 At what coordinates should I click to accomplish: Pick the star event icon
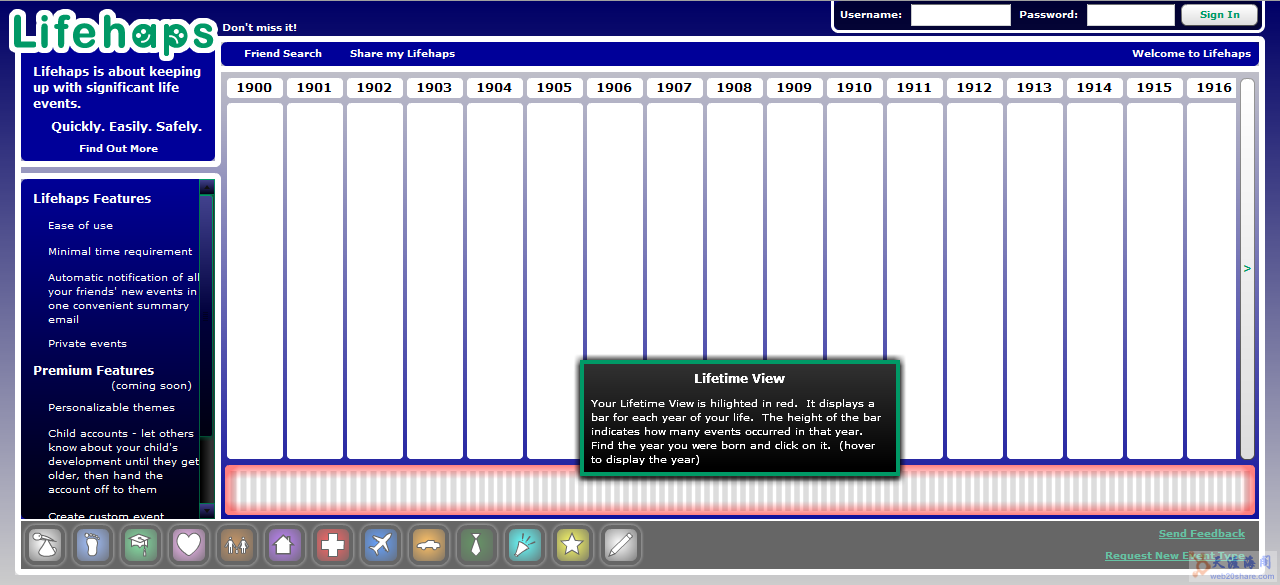[x=573, y=545]
